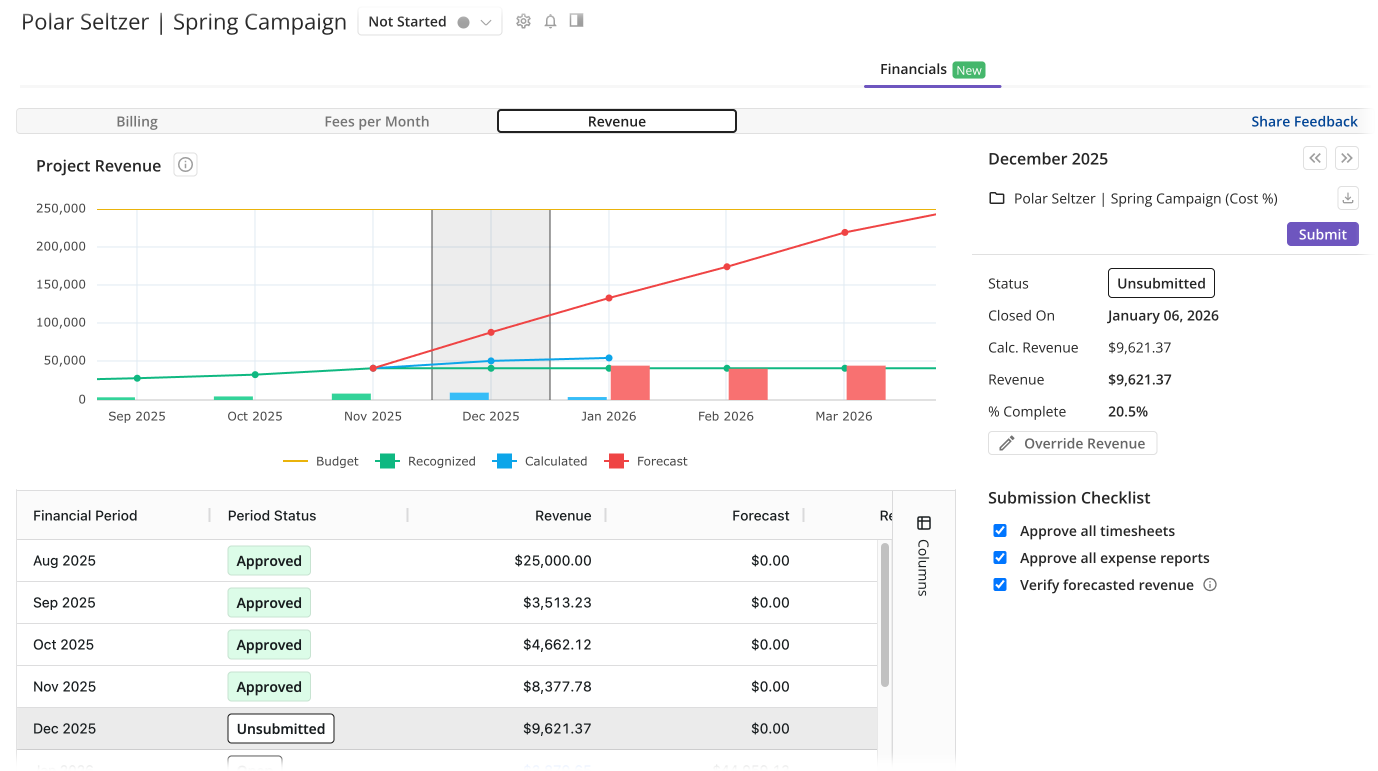Go to previous period with double-left chevron
1378x771 pixels.
1314,158
